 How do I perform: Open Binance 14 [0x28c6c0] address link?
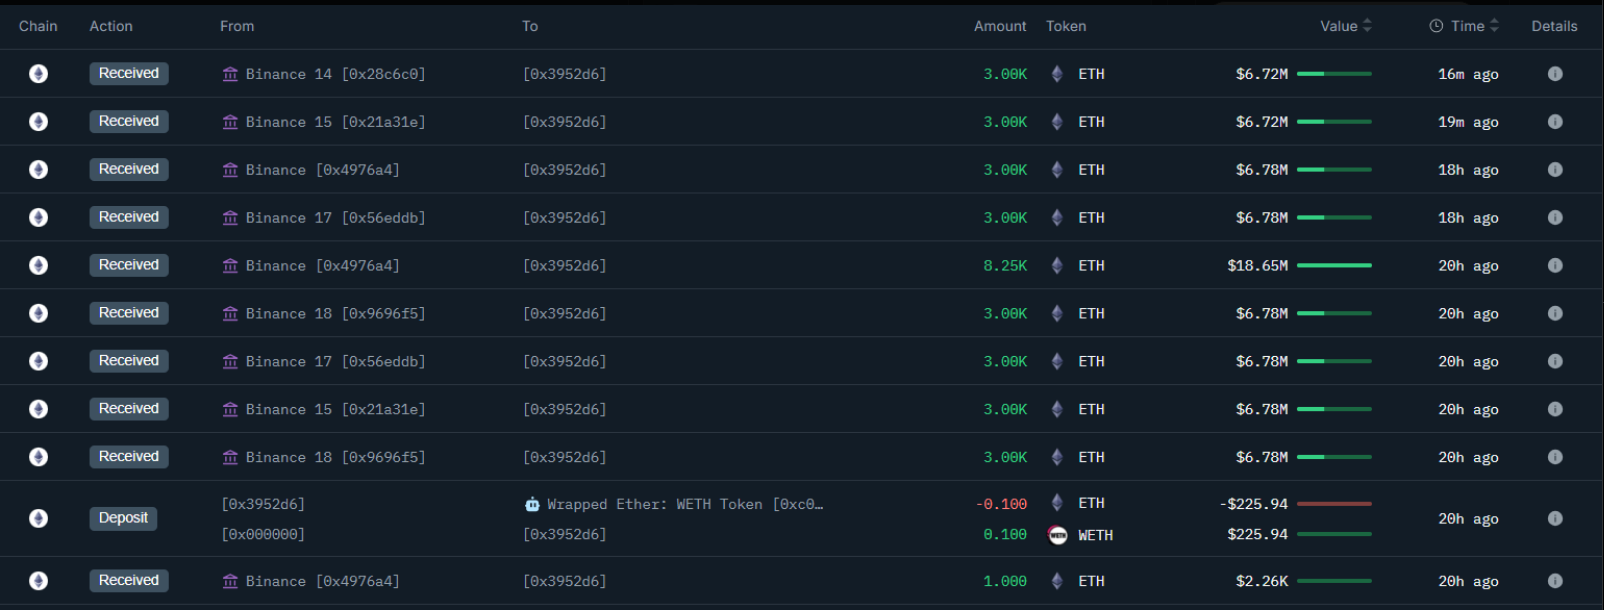[x=335, y=74]
